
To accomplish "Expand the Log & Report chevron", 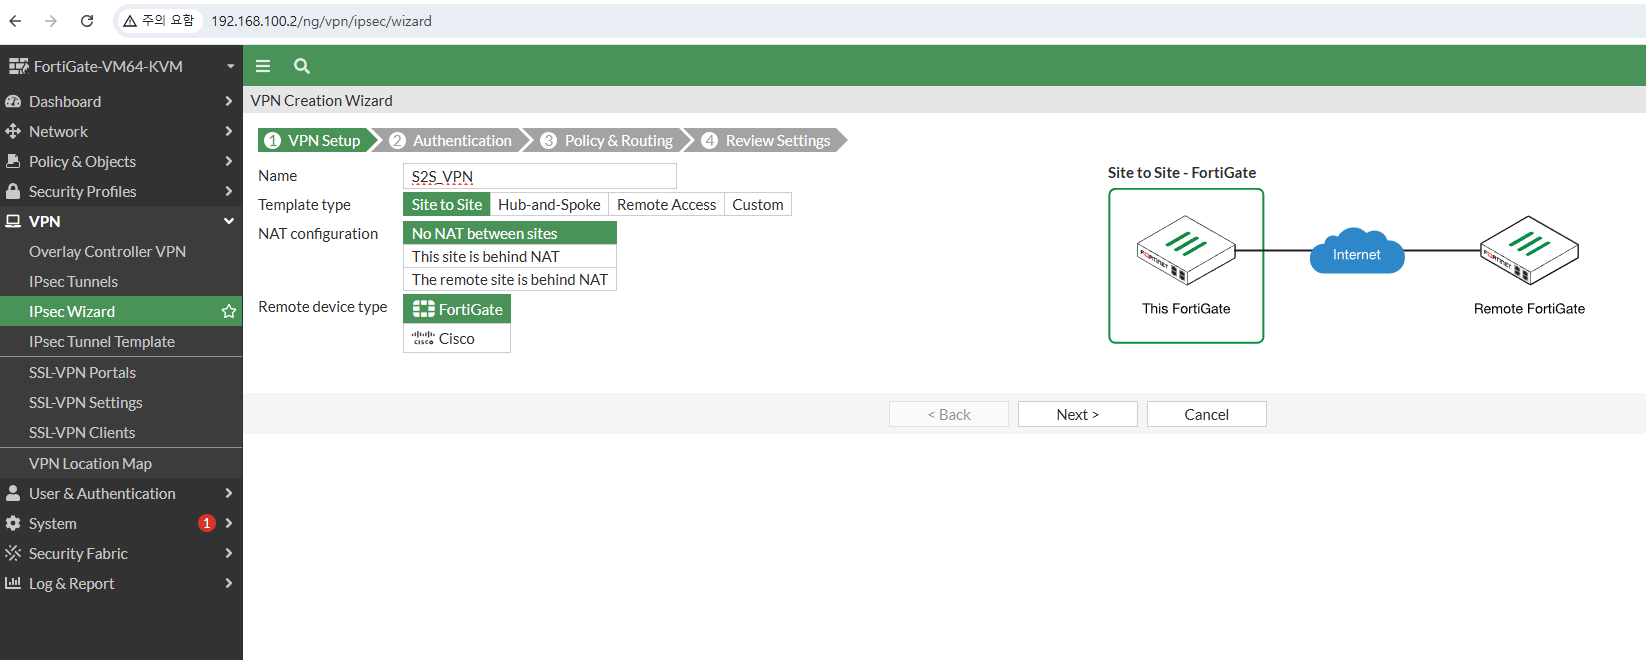I will click(229, 583).
